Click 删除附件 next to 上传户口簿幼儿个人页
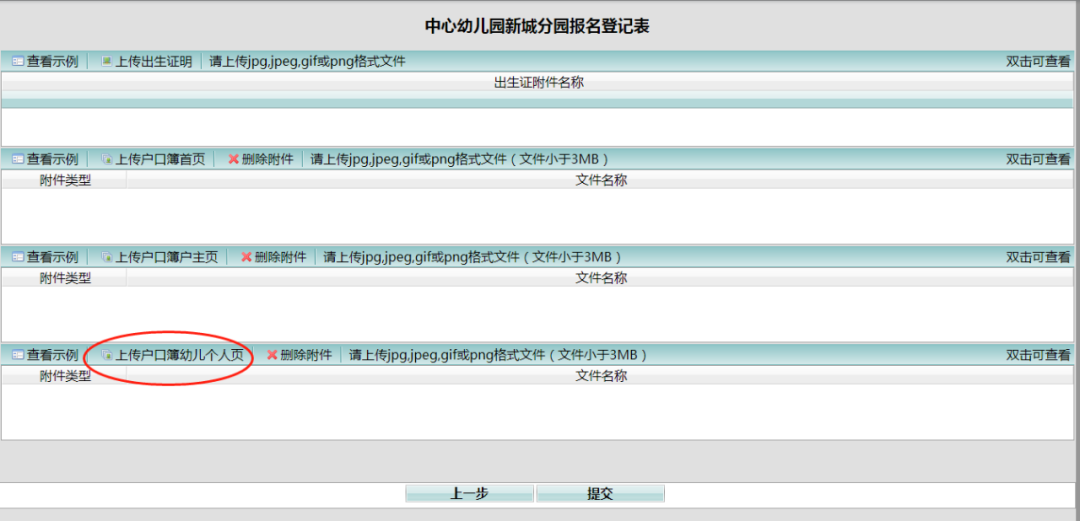1080x521 pixels. [299, 355]
